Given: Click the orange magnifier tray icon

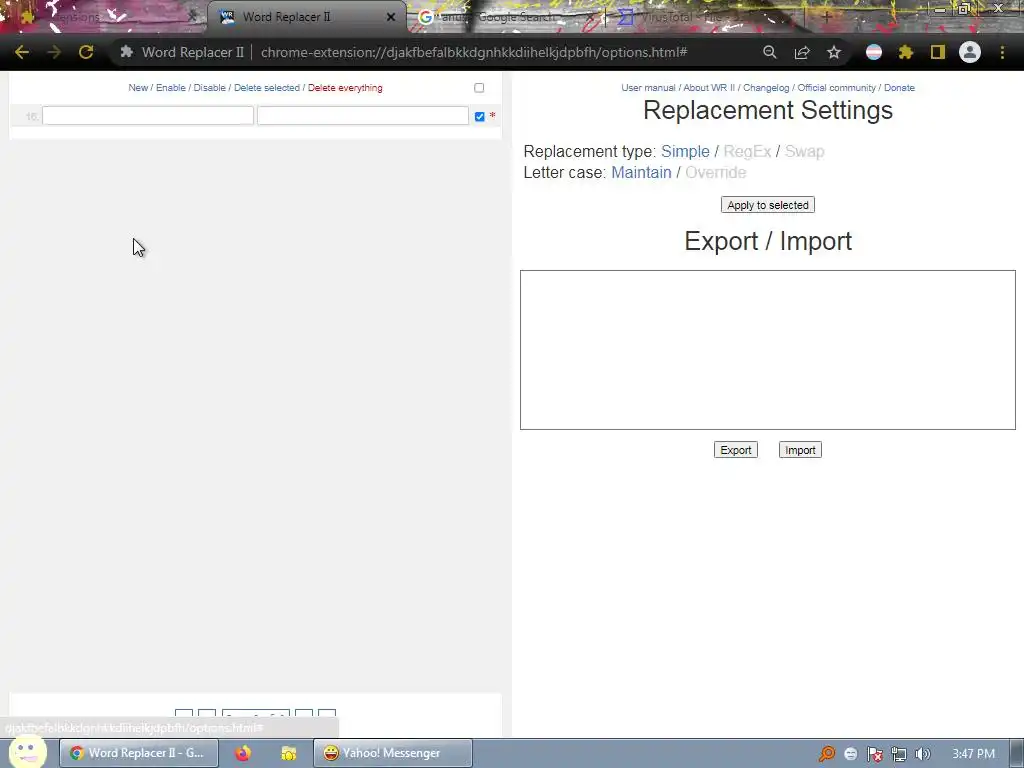Looking at the screenshot, I should click(827, 754).
